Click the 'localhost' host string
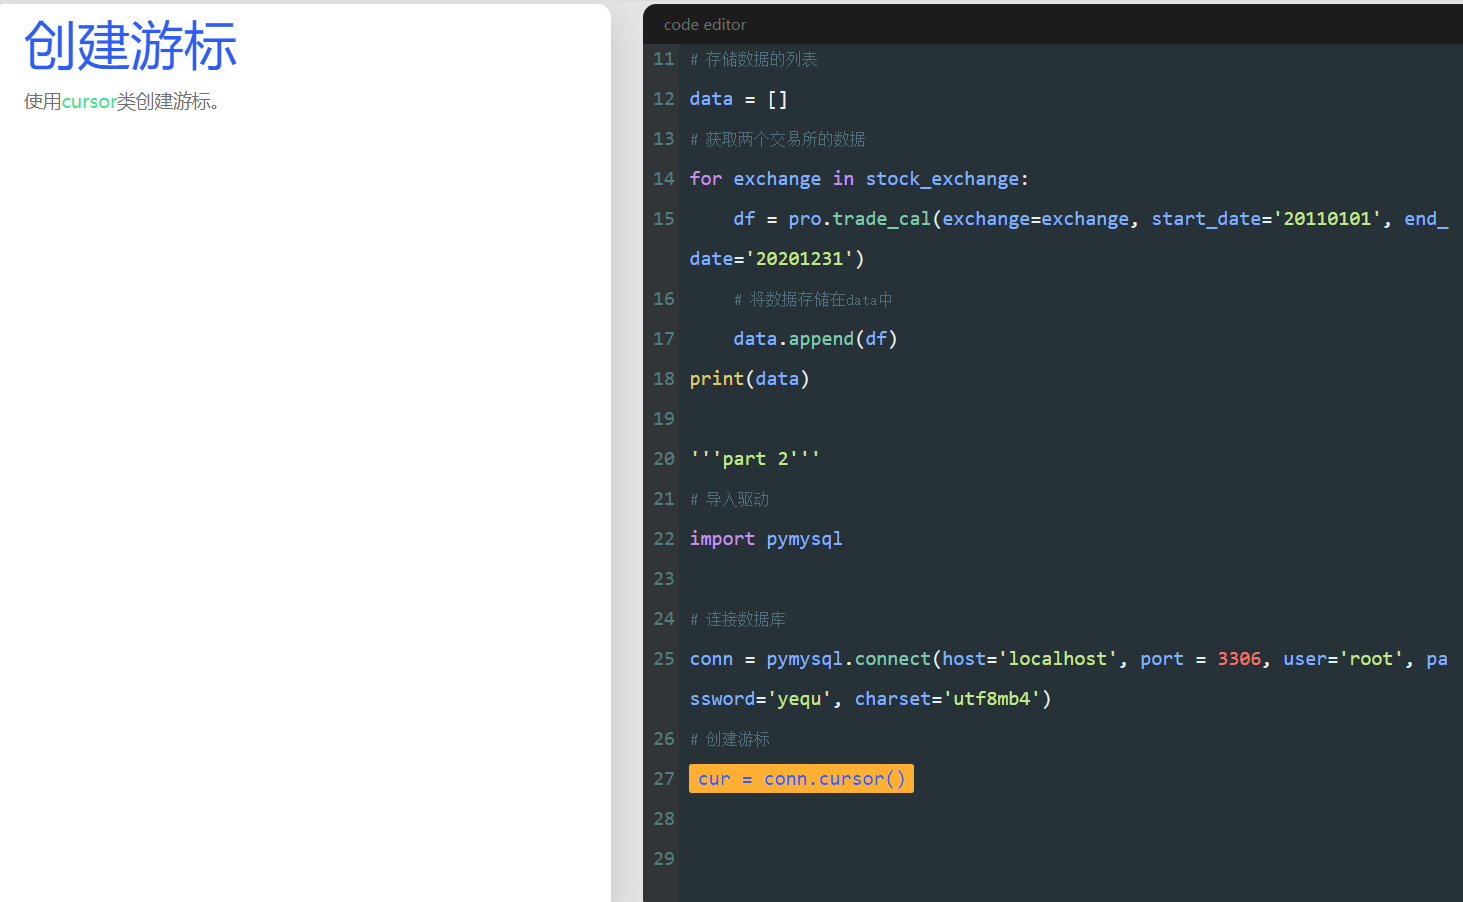The width and height of the screenshot is (1463, 902). click(1058, 659)
